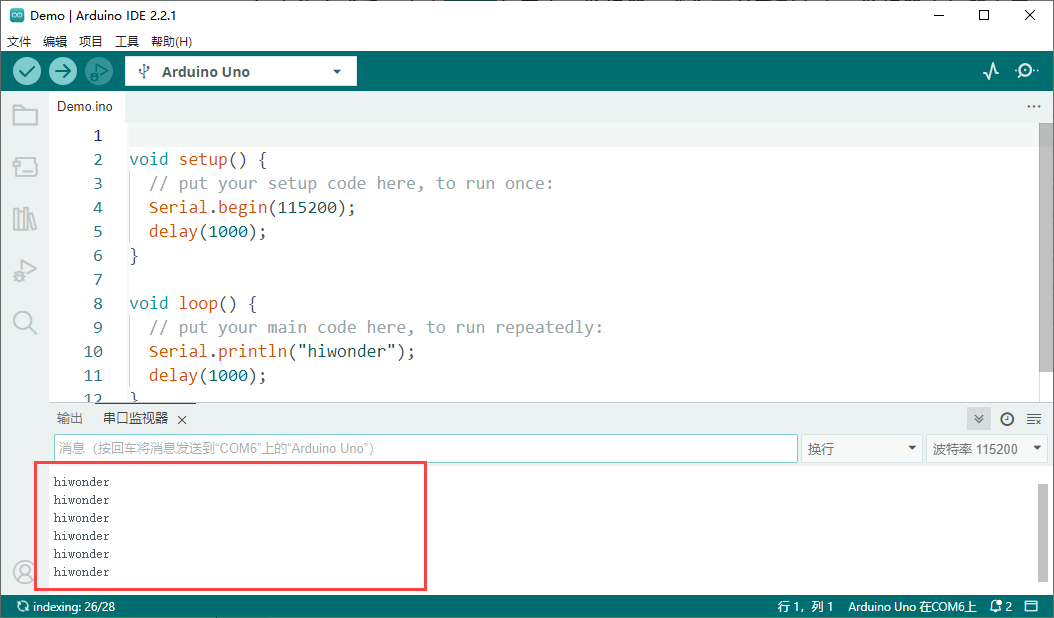Screen dimensions: 1054x618
Task: Switch to the 输出 output tab
Action: coord(70,419)
